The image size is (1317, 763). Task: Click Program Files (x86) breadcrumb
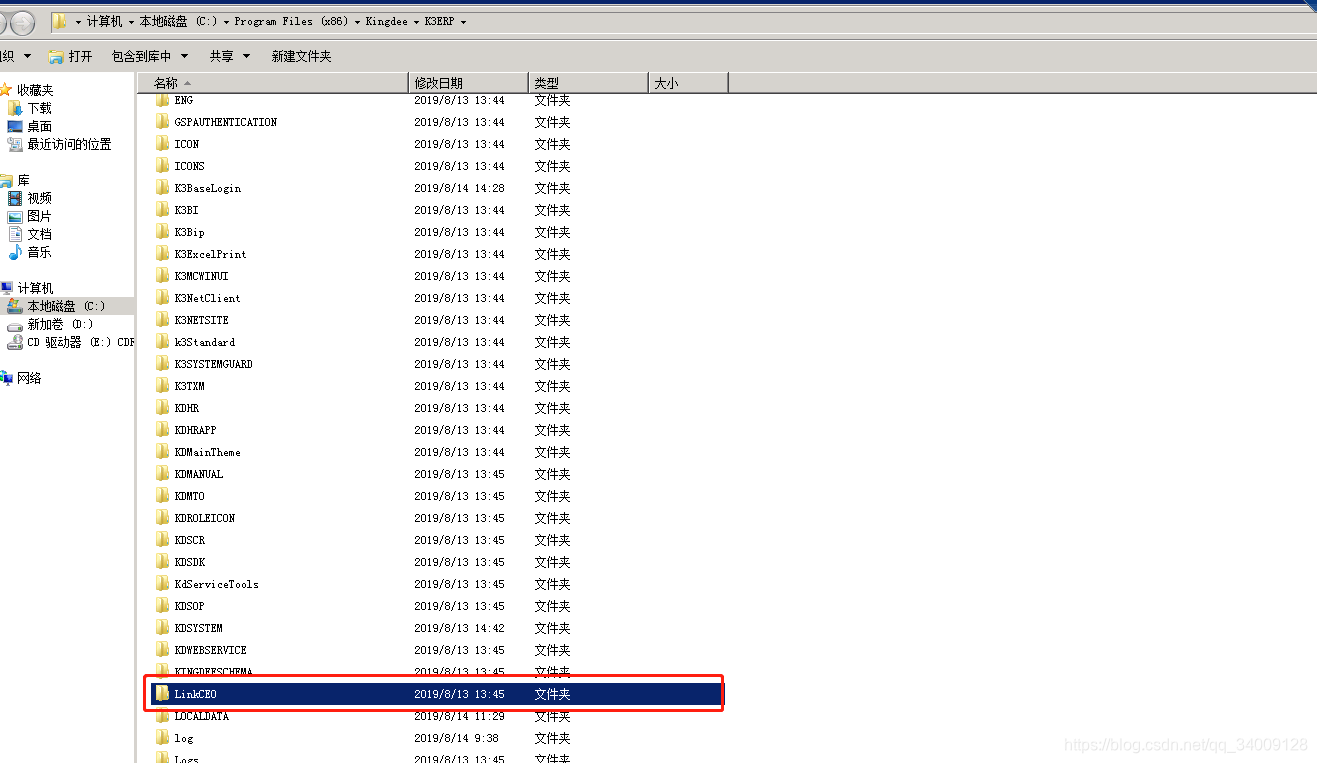(291, 21)
